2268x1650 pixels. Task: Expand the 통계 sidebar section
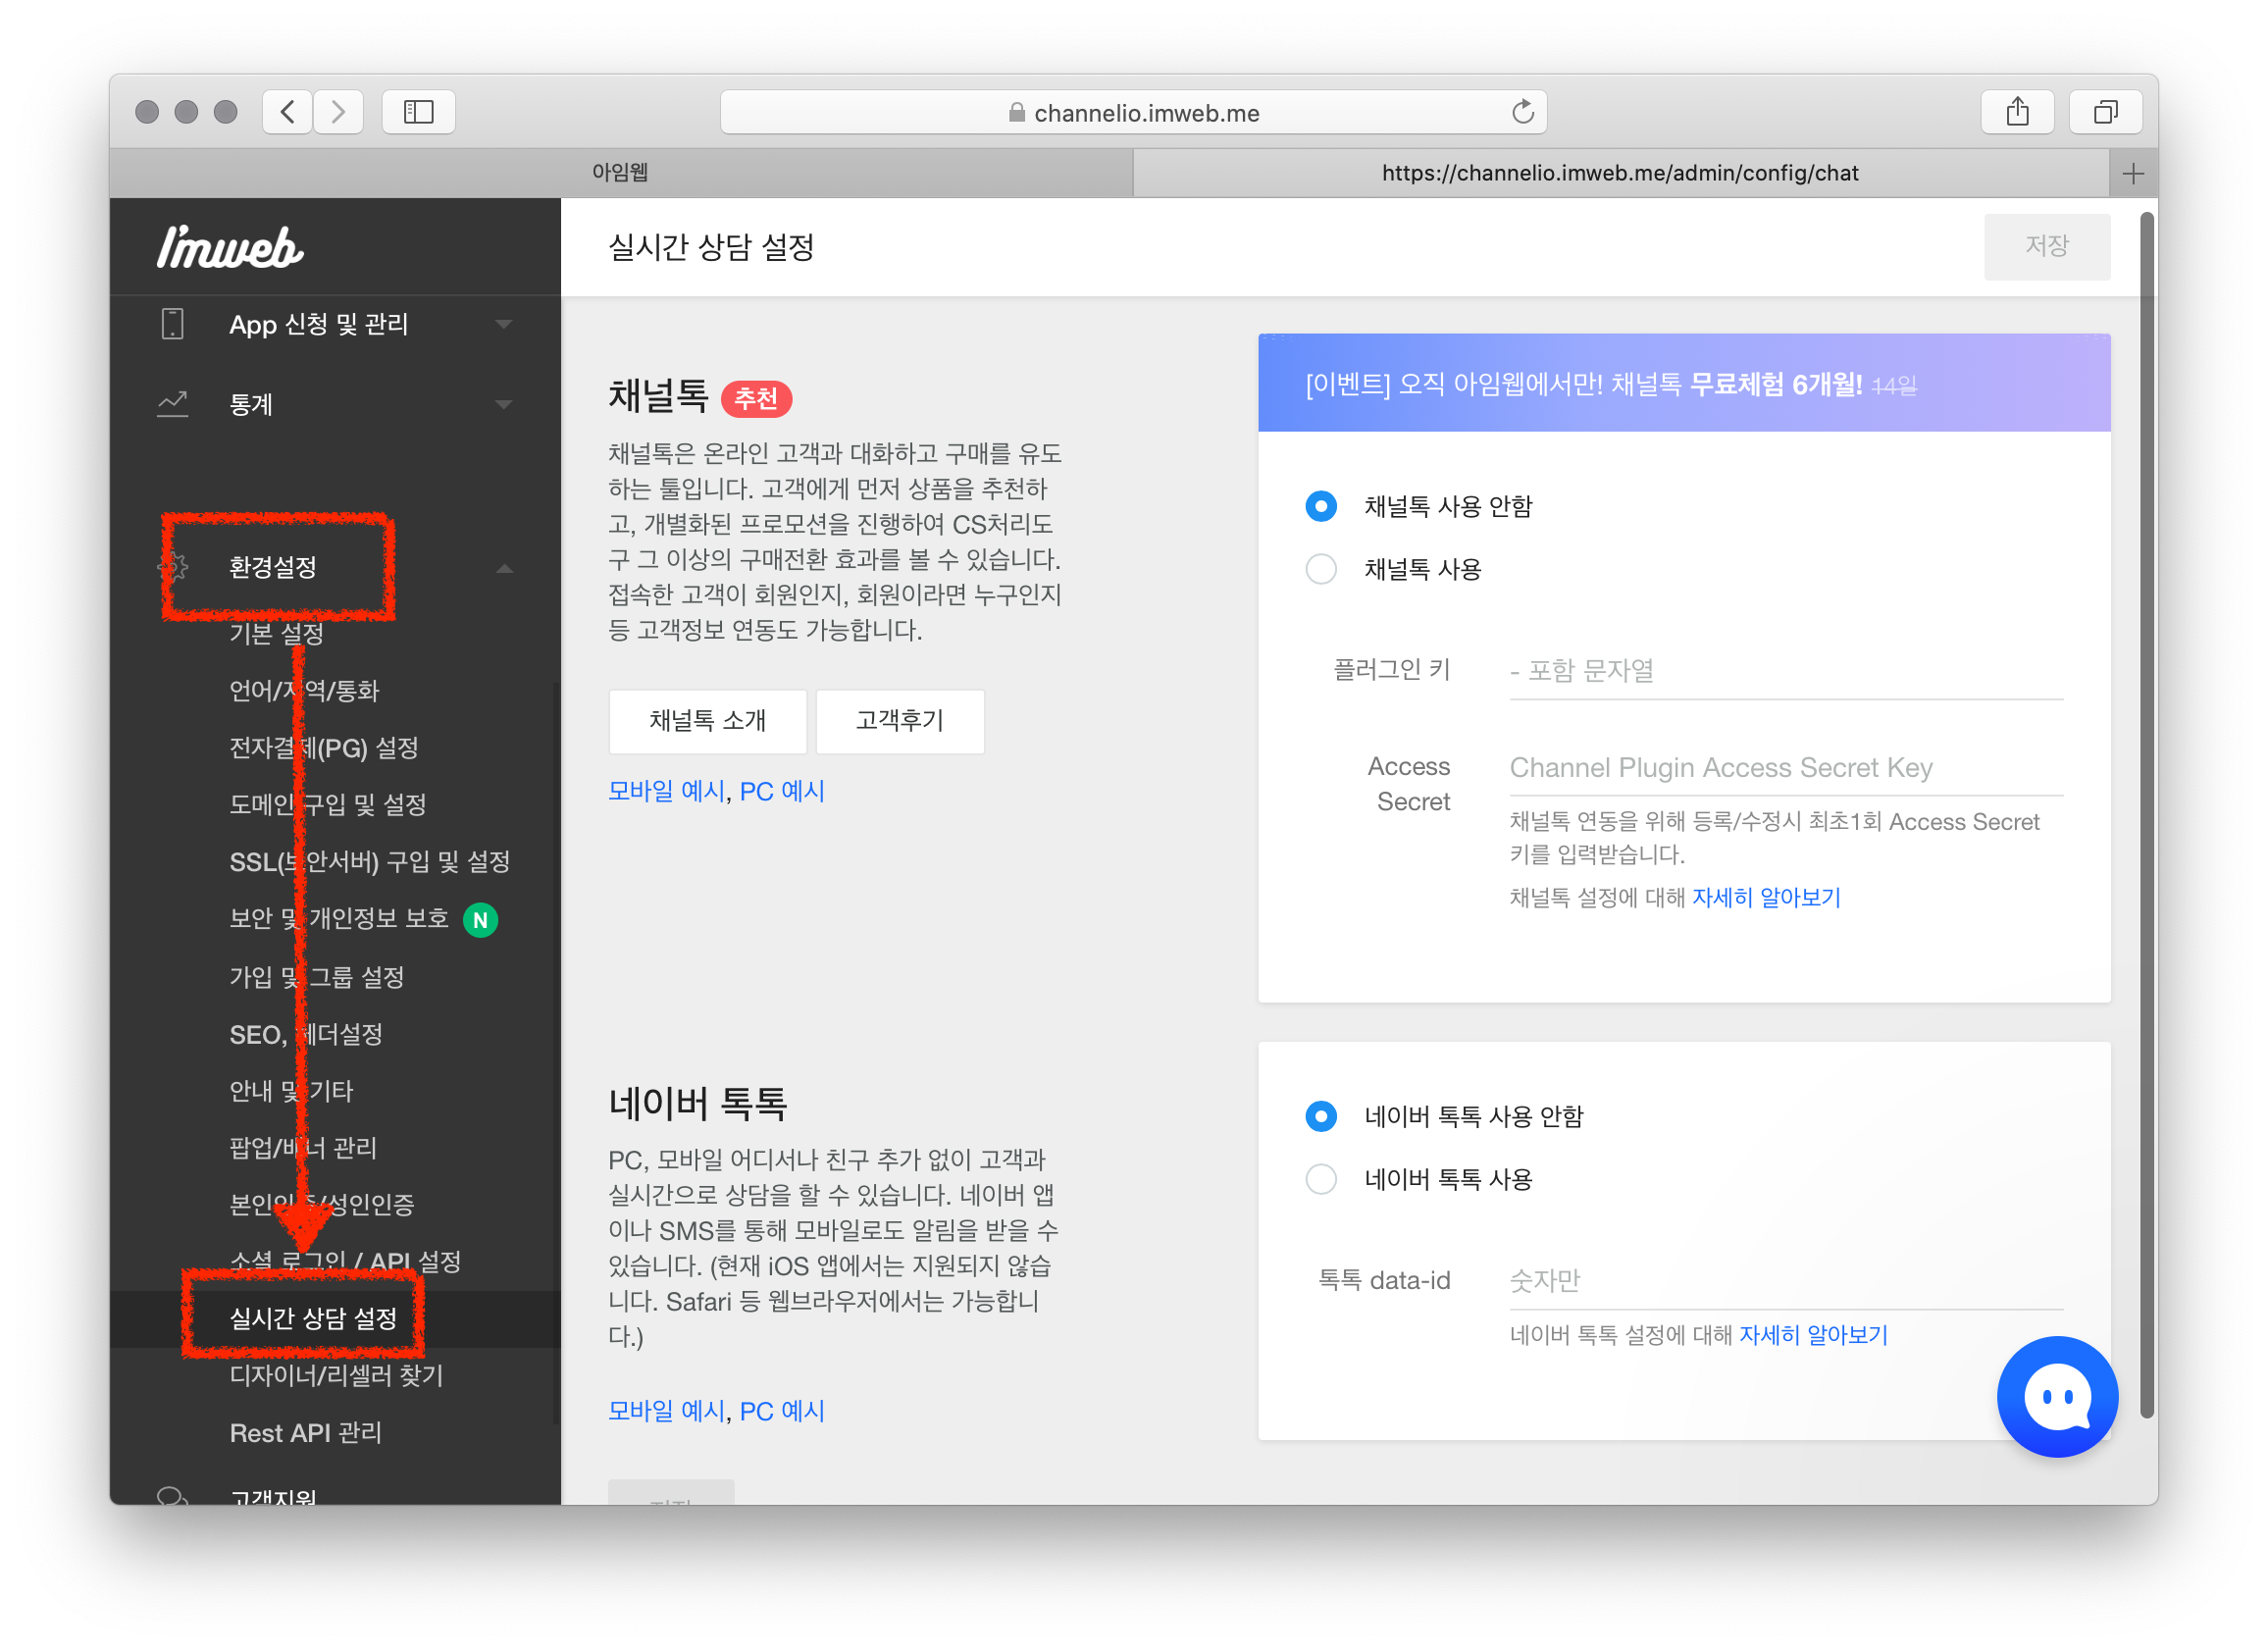504,404
